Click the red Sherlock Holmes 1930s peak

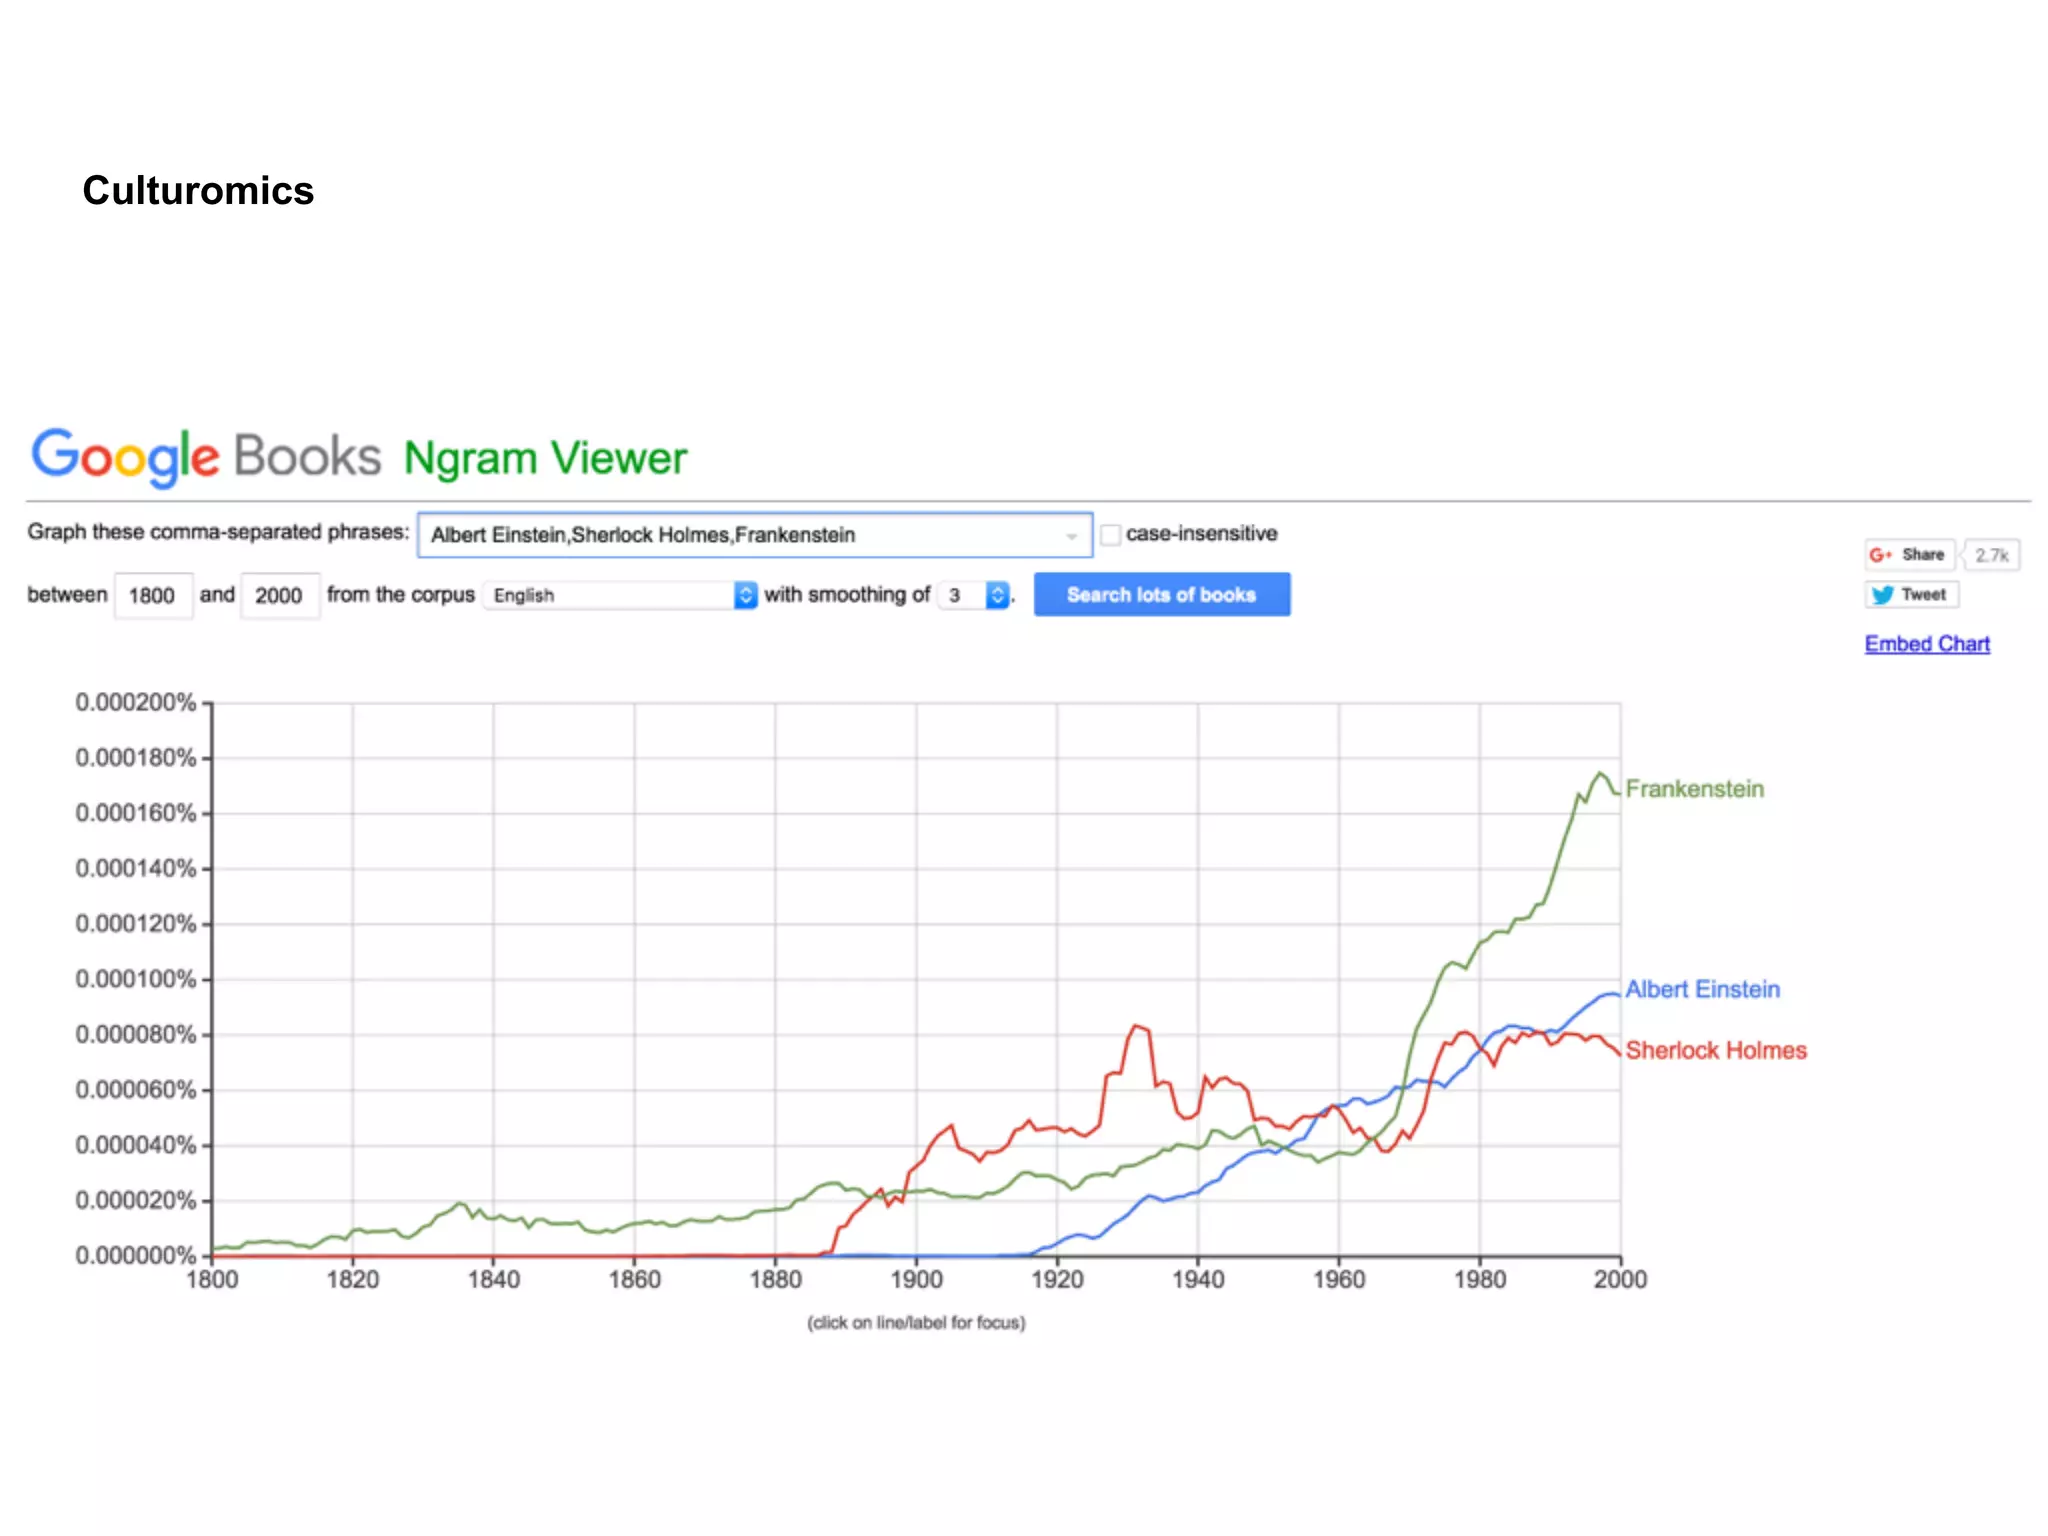click(x=1136, y=1026)
